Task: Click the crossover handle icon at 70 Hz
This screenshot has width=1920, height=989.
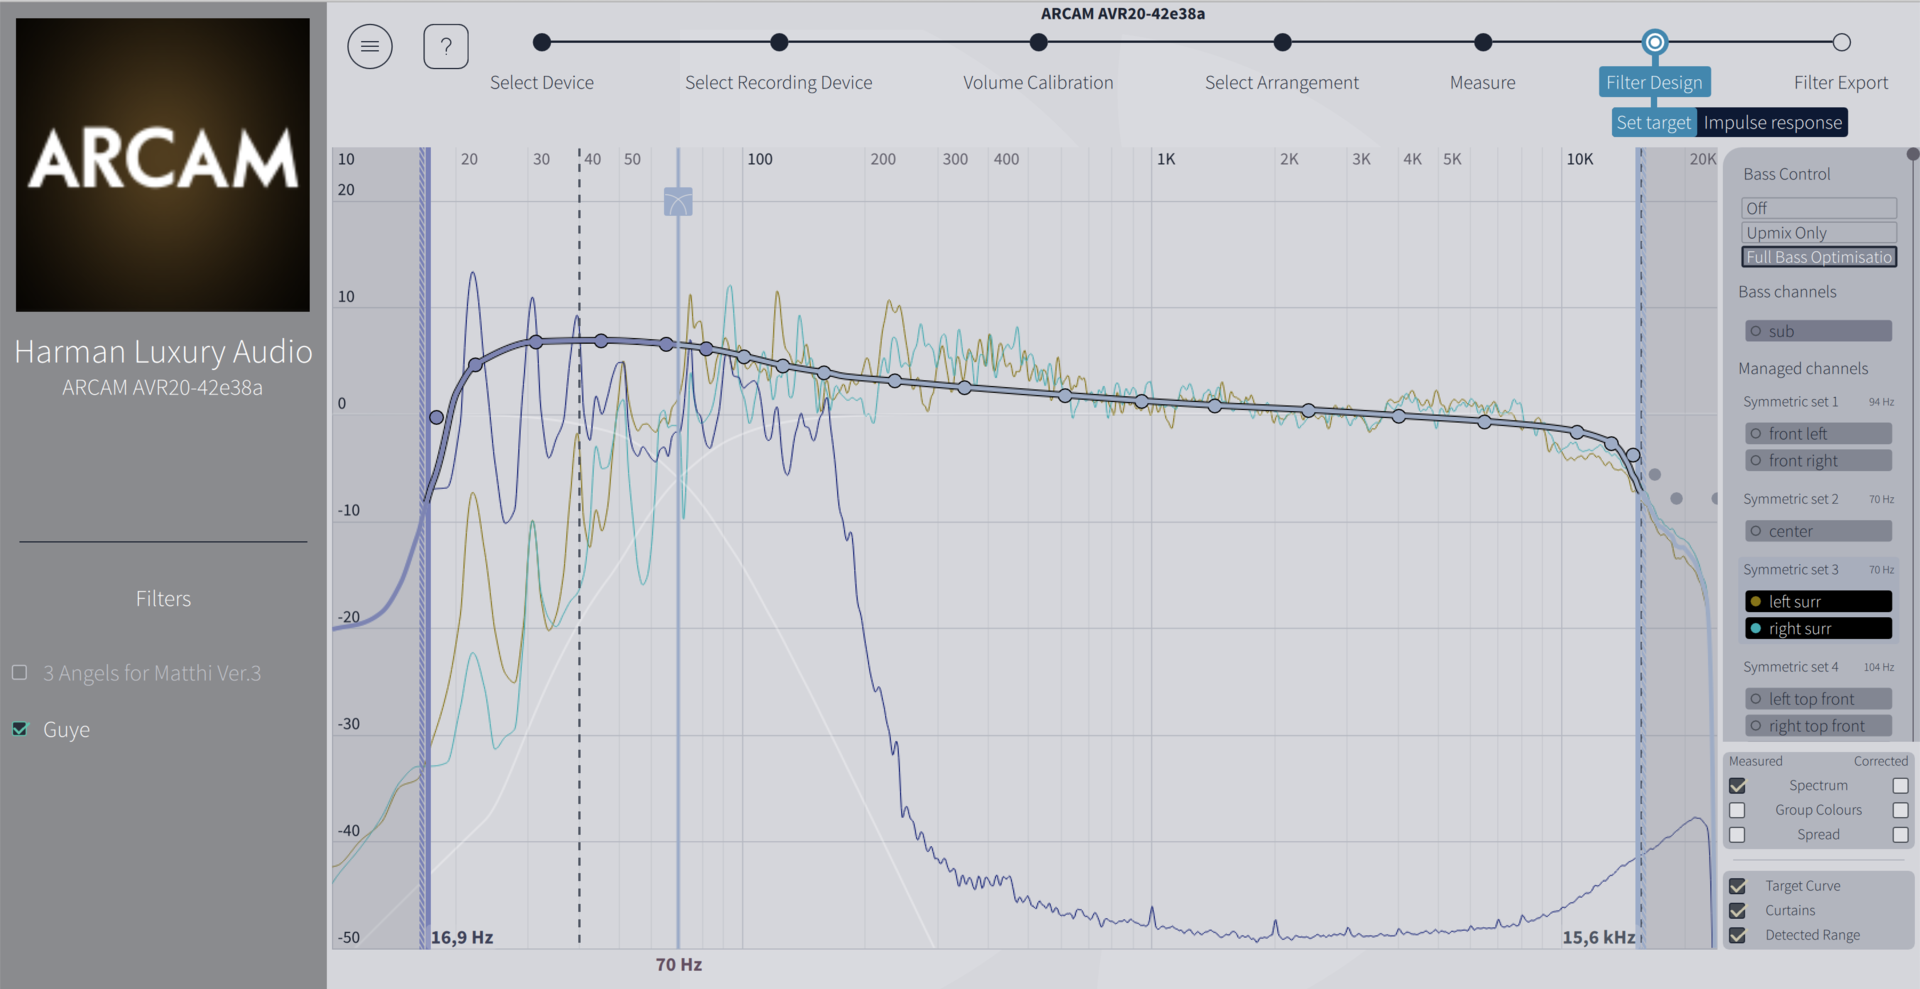Action: click(678, 202)
